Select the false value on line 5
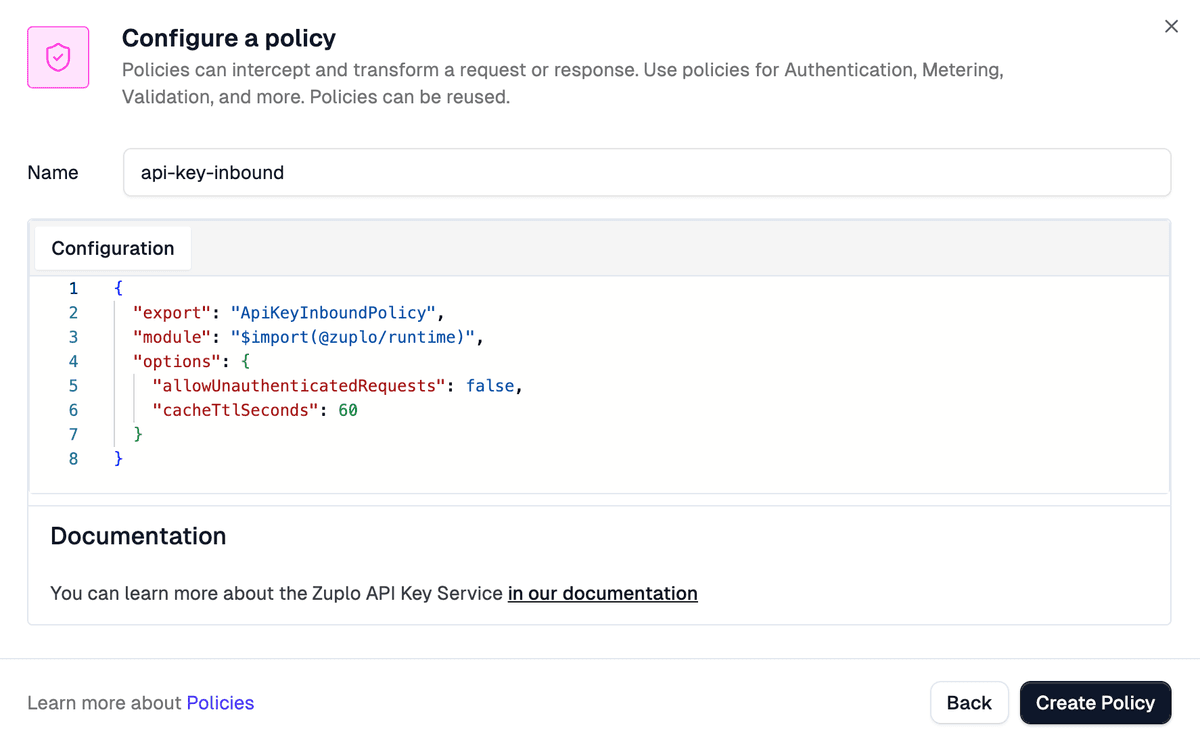Image resolution: width=1200 pixels, height=741 pixels. 490,385
